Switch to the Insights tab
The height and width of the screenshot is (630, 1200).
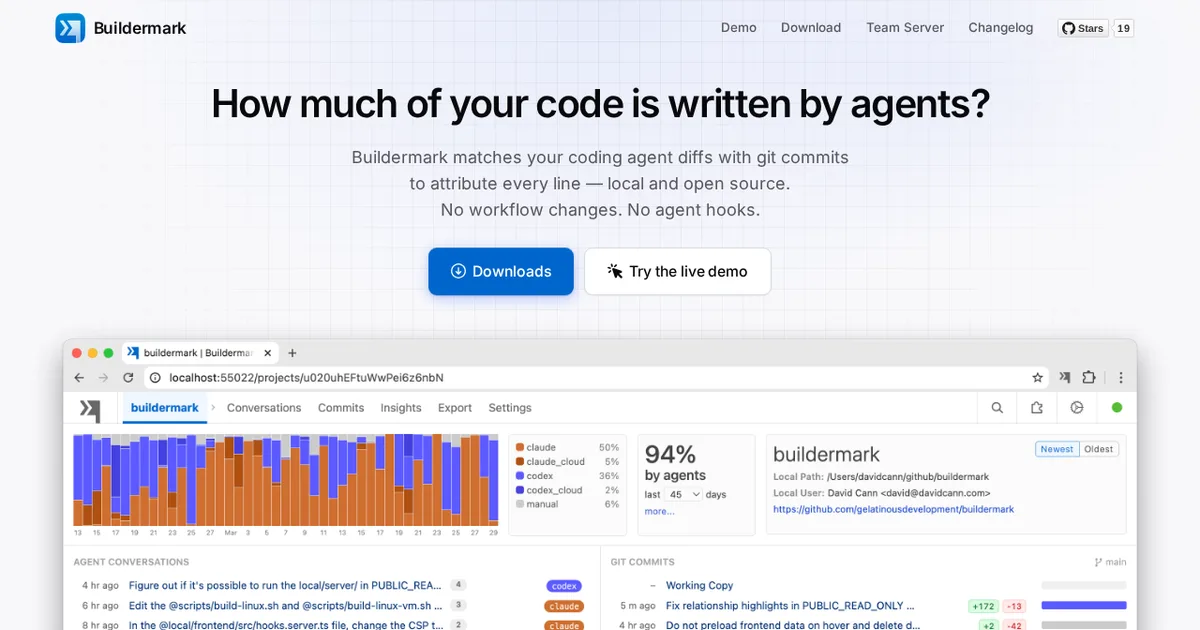click(x=401, y=408)
